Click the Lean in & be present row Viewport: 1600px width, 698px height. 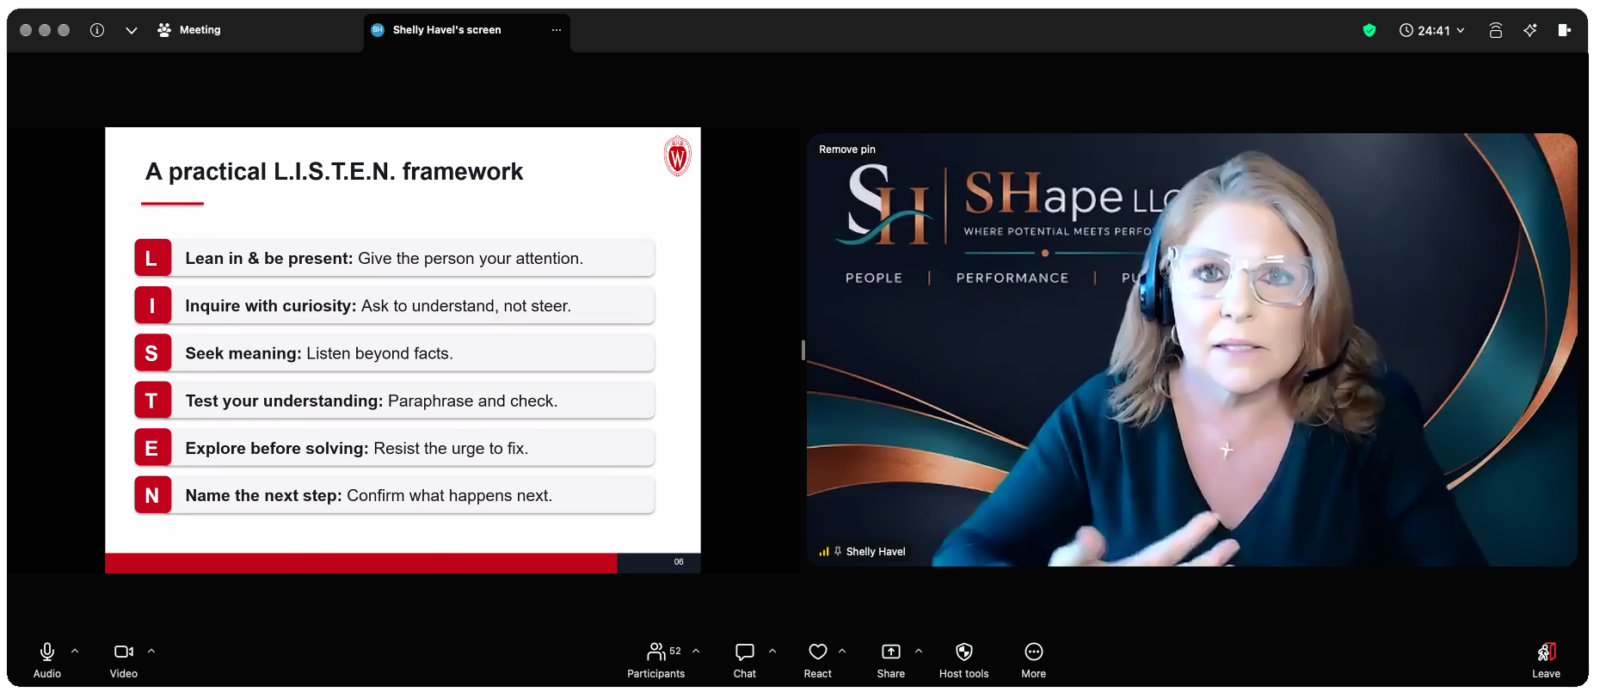395,258
